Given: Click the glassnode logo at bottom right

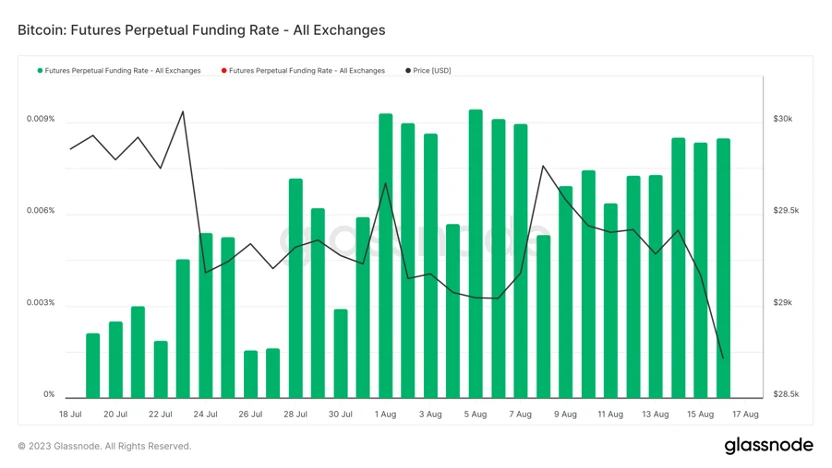Looking at the screenshot, I should point(767,445).
